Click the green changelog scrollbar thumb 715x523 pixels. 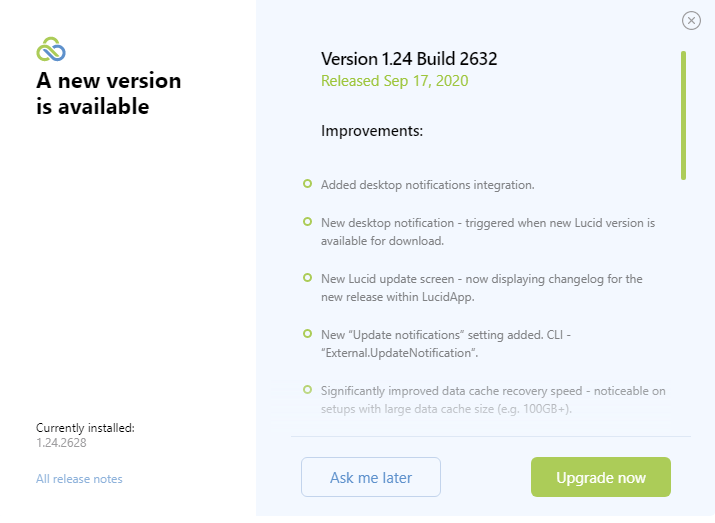point(683,115)
